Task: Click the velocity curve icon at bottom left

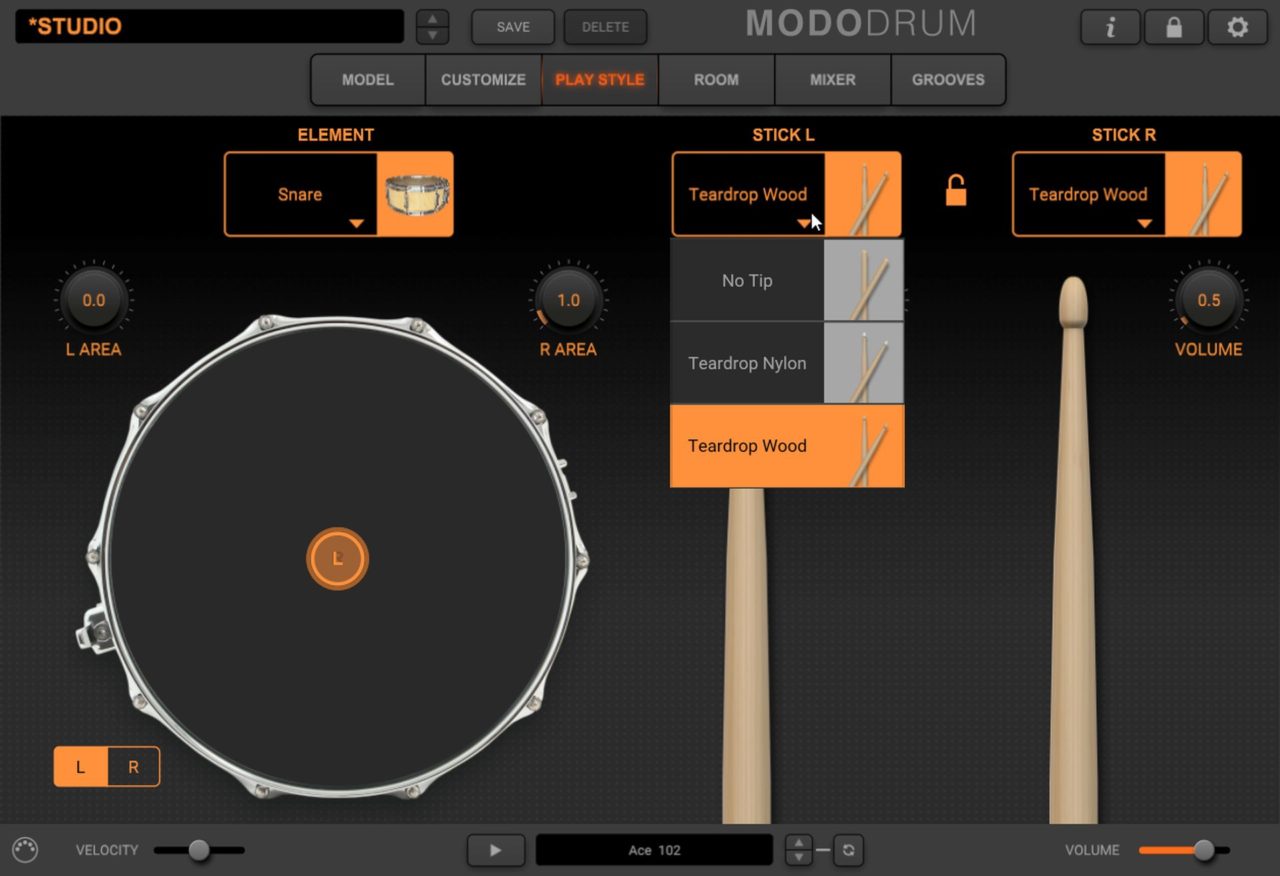Action: (x=25, y=850)
